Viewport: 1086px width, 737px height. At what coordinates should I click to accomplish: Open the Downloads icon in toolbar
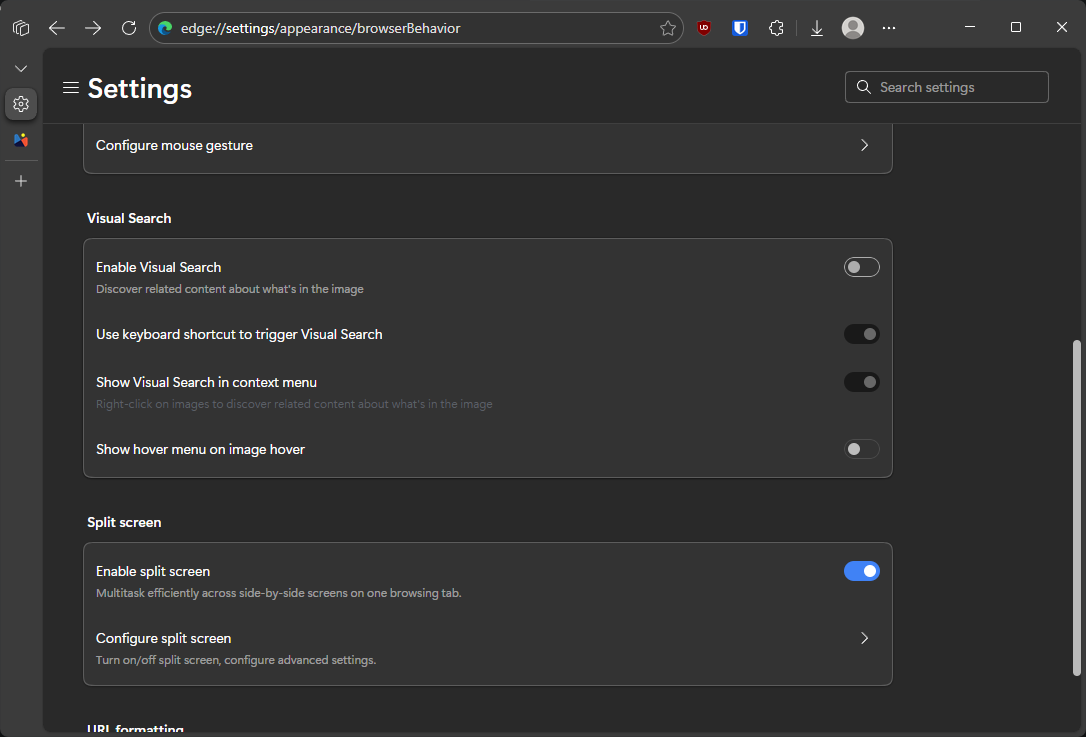pos(817,28)
